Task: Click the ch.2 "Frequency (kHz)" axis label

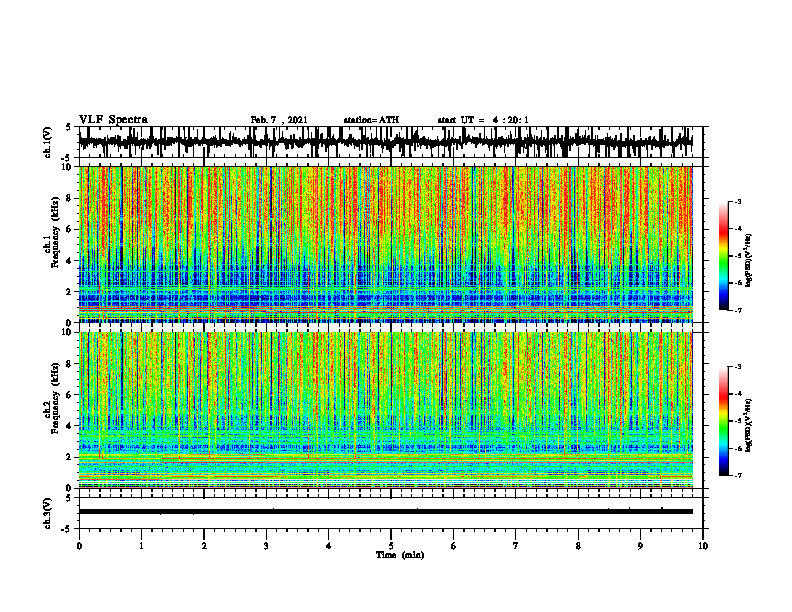Action: [x=55, y=398]
